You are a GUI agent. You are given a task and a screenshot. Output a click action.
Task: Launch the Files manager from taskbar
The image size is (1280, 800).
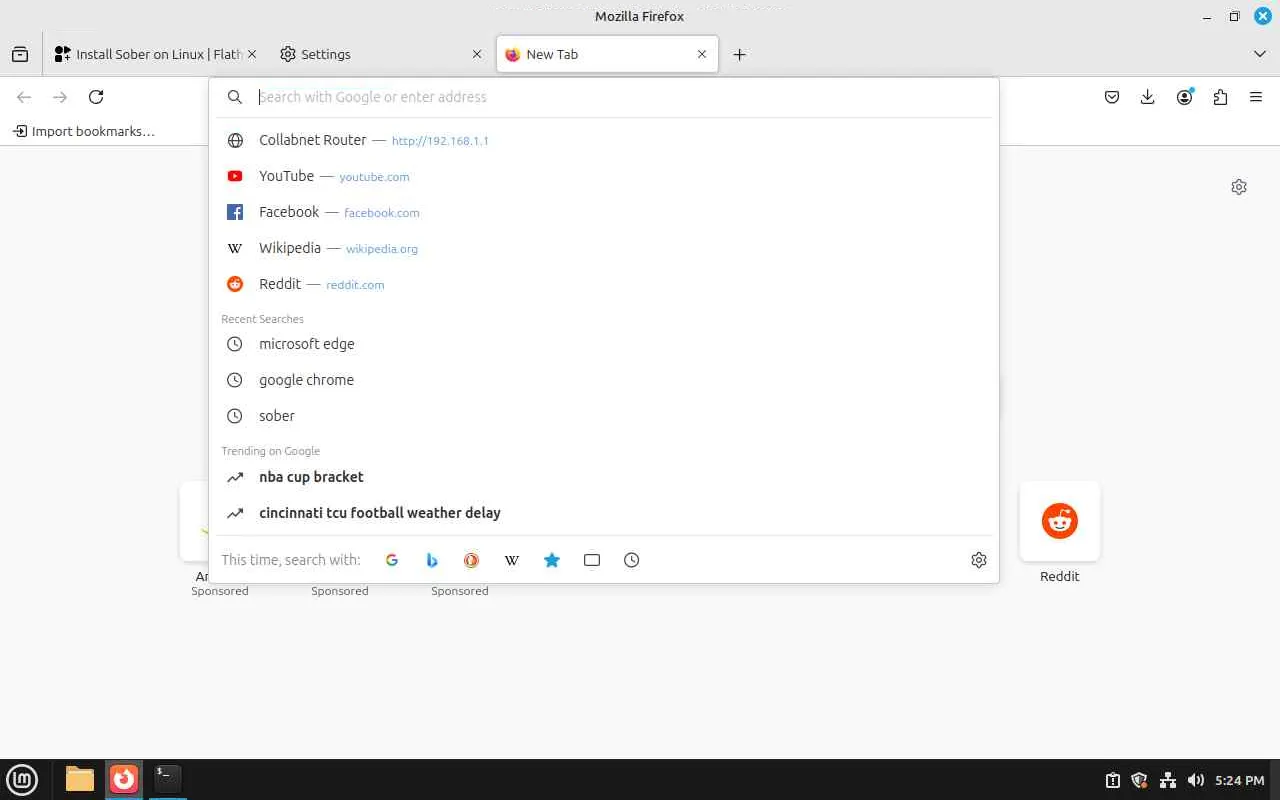(80, 779)
